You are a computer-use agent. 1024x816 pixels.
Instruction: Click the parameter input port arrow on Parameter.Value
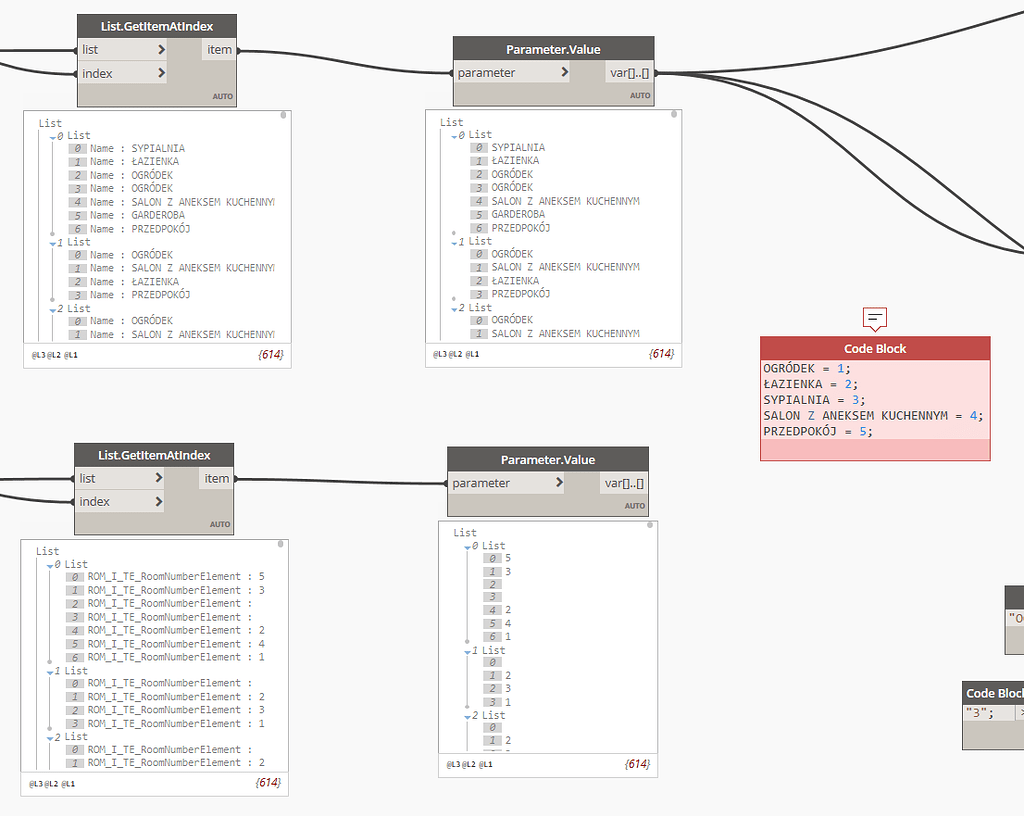tap(562, 72)
